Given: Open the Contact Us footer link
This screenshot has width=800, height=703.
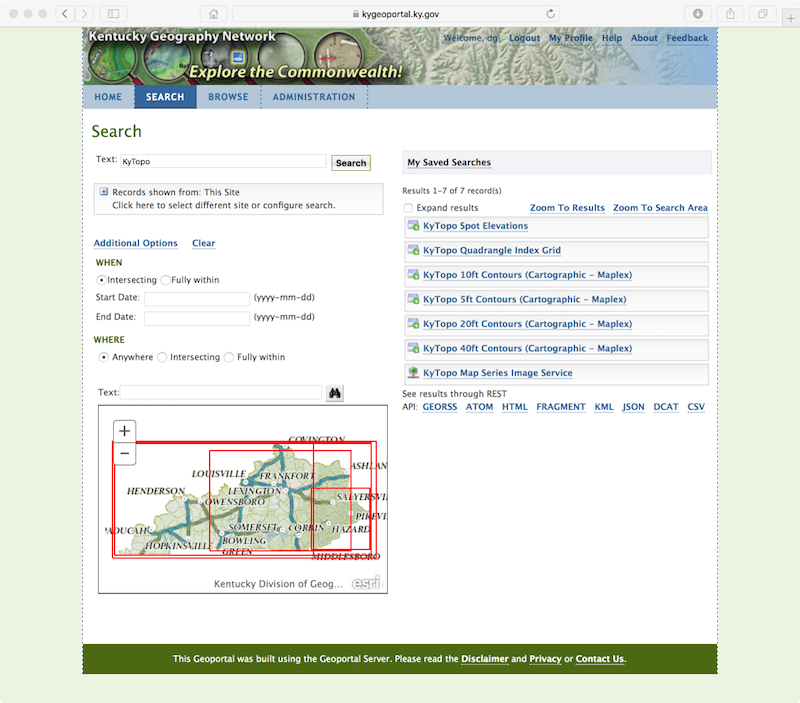Looking at the screenshot, I should click(599, 659).
